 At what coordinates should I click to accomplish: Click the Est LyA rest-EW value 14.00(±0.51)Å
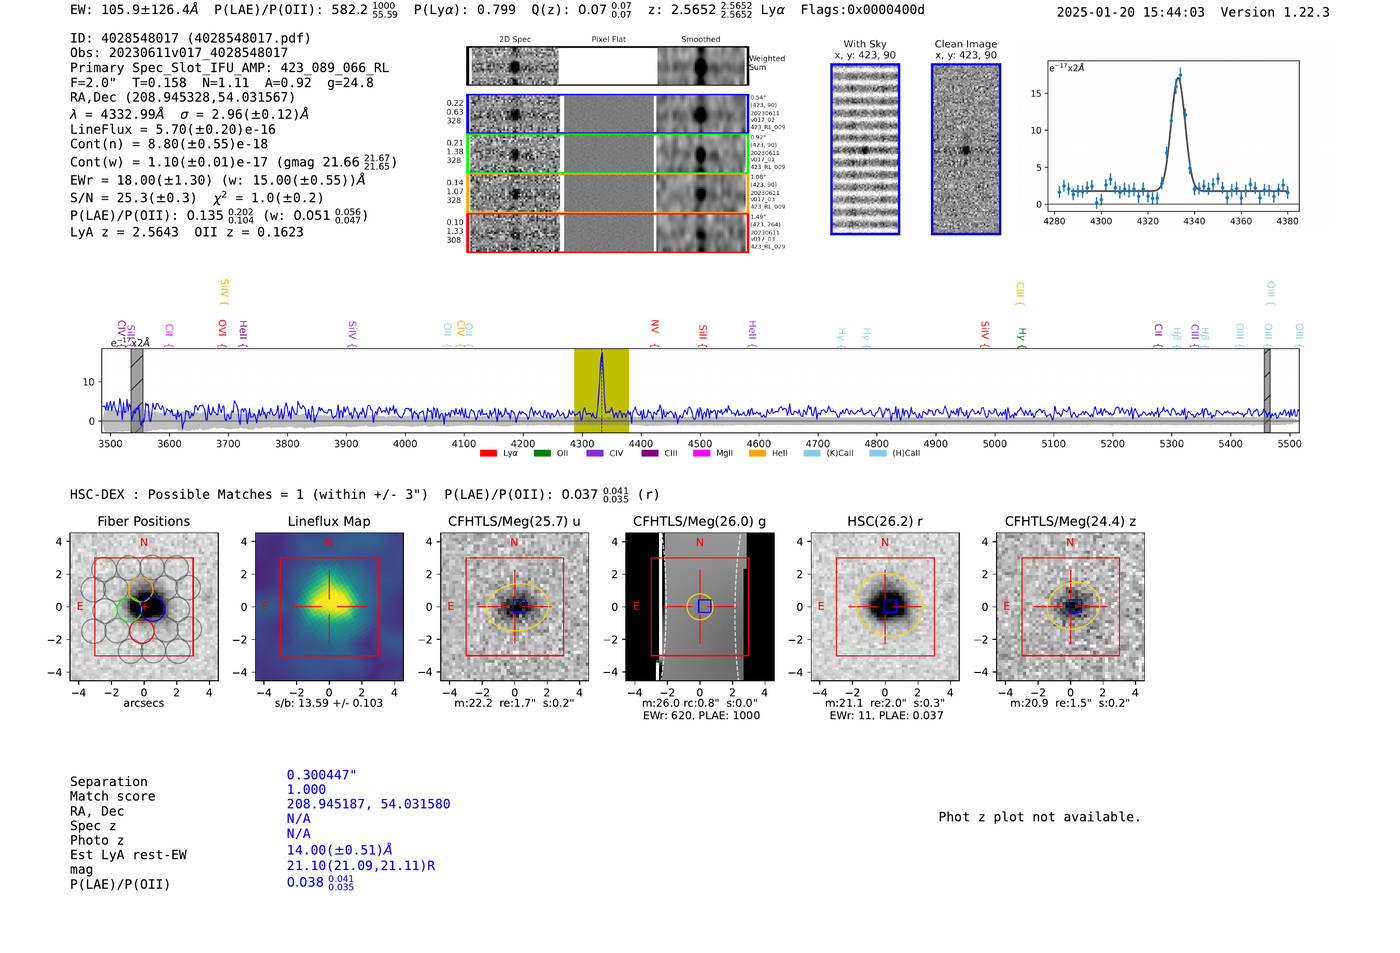[340, 850]
